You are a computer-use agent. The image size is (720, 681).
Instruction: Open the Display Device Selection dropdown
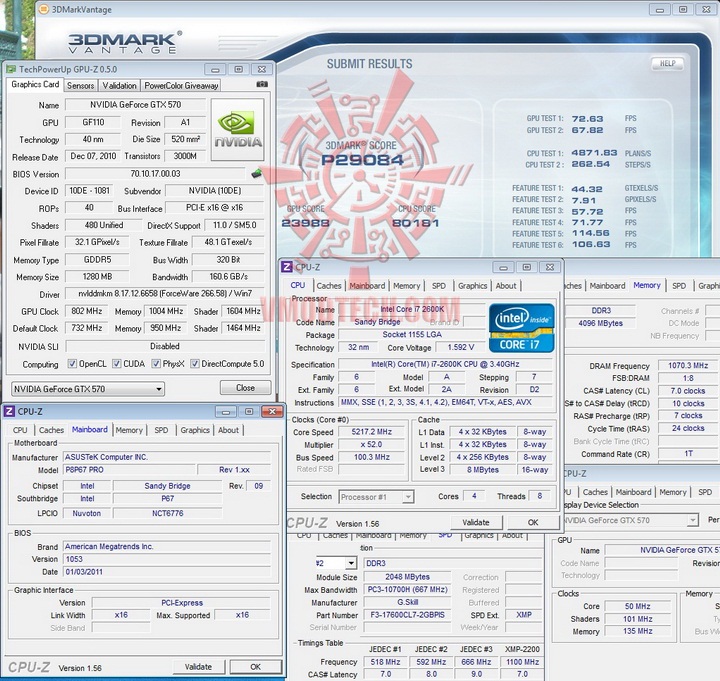(629, 520)
